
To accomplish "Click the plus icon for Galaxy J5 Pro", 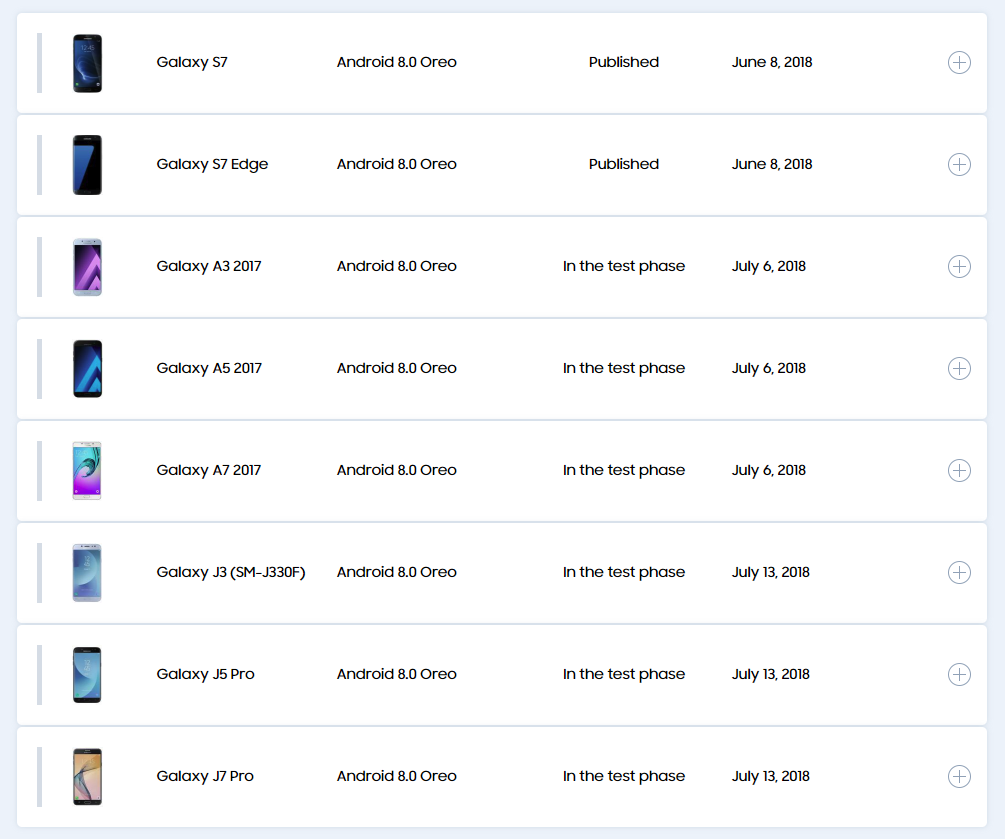I will pyautogui.click(x=958, y=675).
